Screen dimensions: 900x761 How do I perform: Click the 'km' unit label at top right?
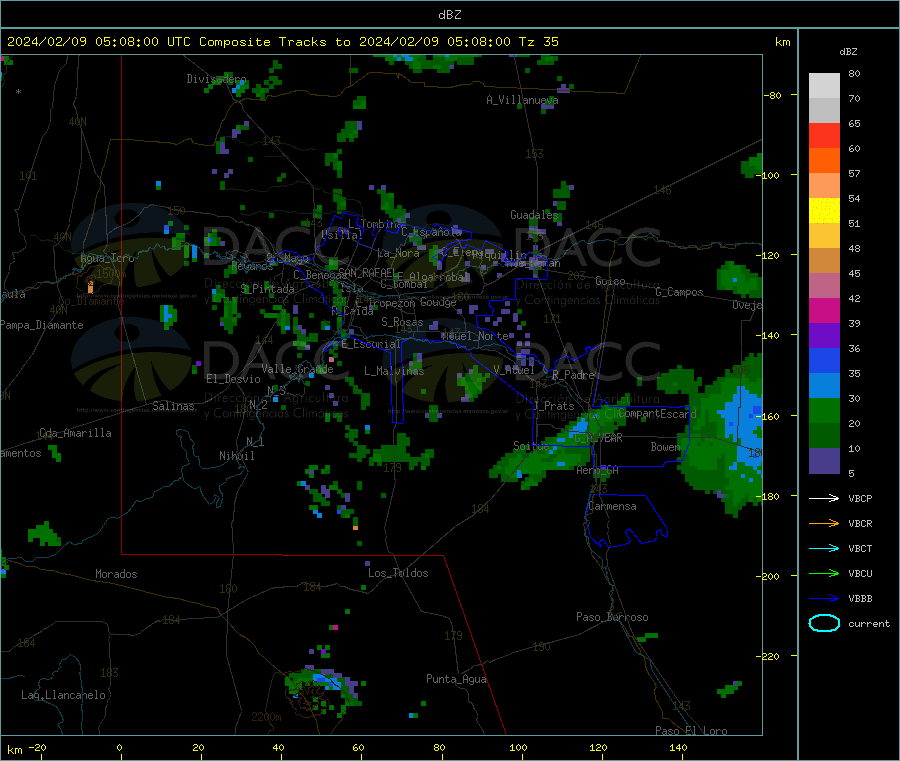[782, 42]
